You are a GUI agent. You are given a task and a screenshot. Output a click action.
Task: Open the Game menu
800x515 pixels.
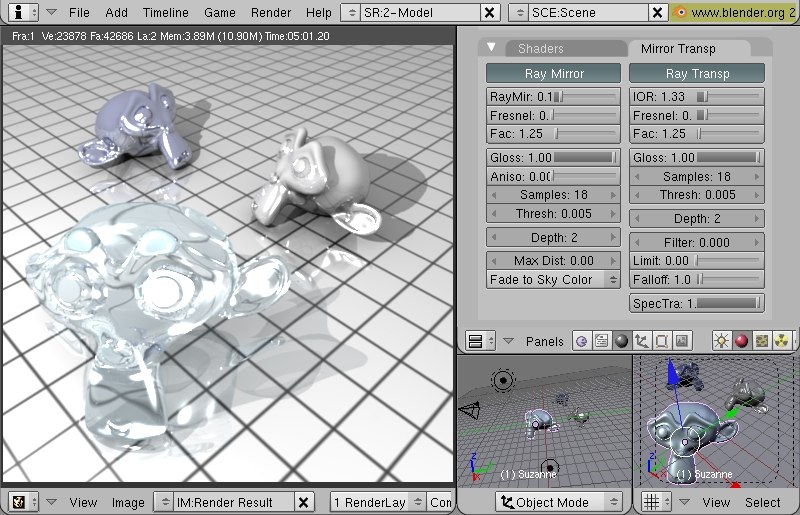pyautogui.click(x=220, y=12)
